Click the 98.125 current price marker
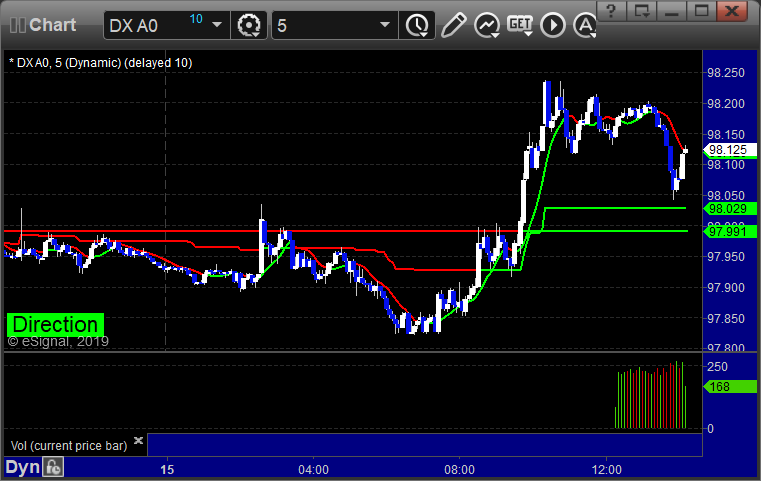761x481 pixels. coord(725,151)
